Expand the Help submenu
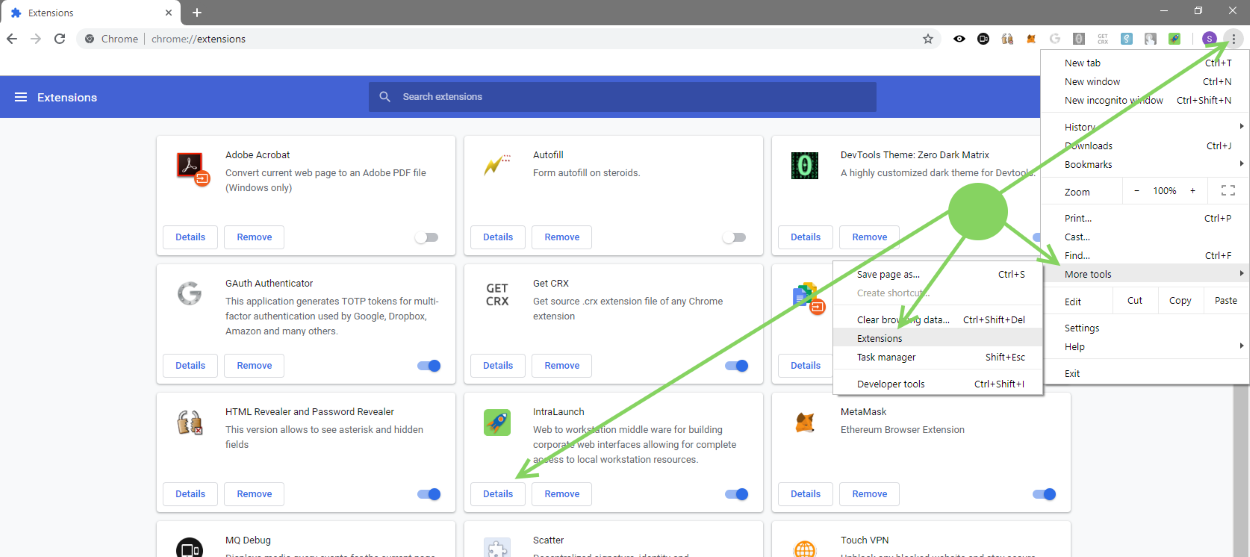Viewport: 1250px width, 557px height. click(1145, 347)
